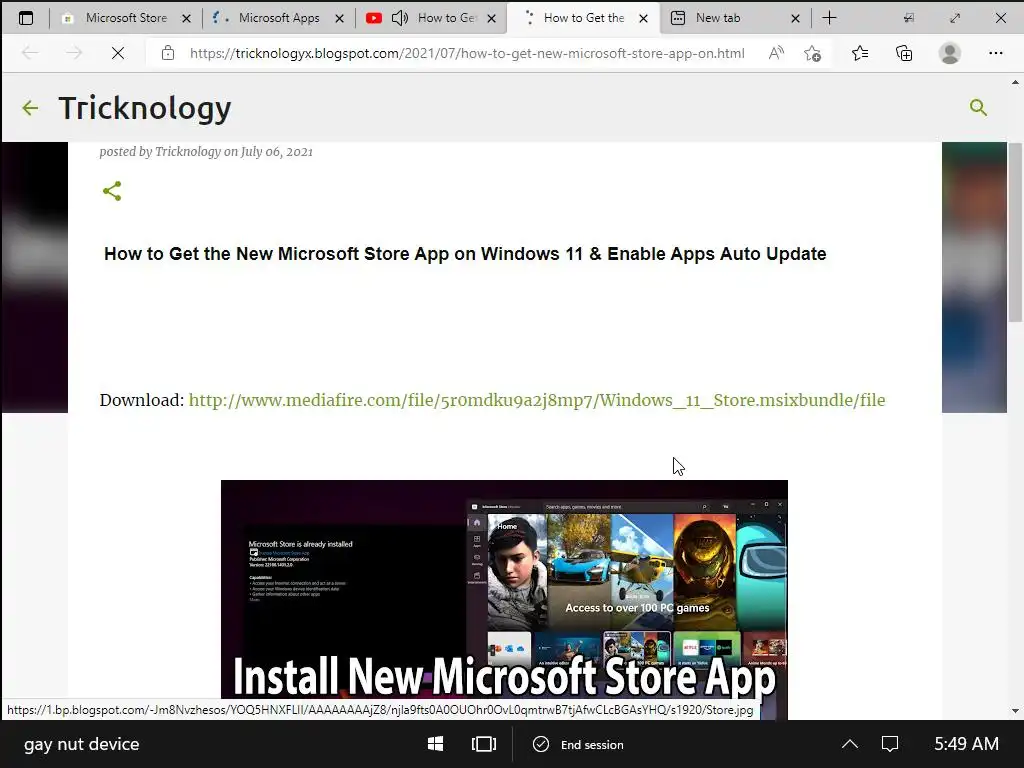Screen dimensions: 1024x768
Task: Open Edge Settings and more menu
Action: click(995, 53)
